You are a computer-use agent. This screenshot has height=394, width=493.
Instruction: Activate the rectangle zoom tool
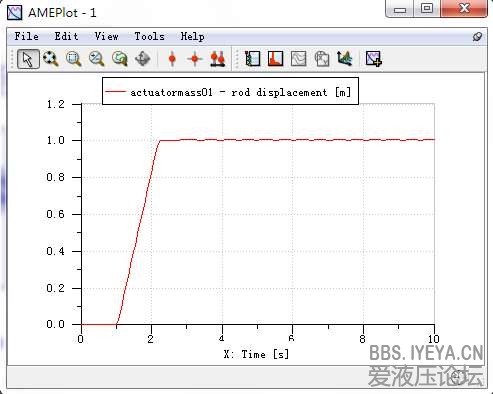click(74, 59)
